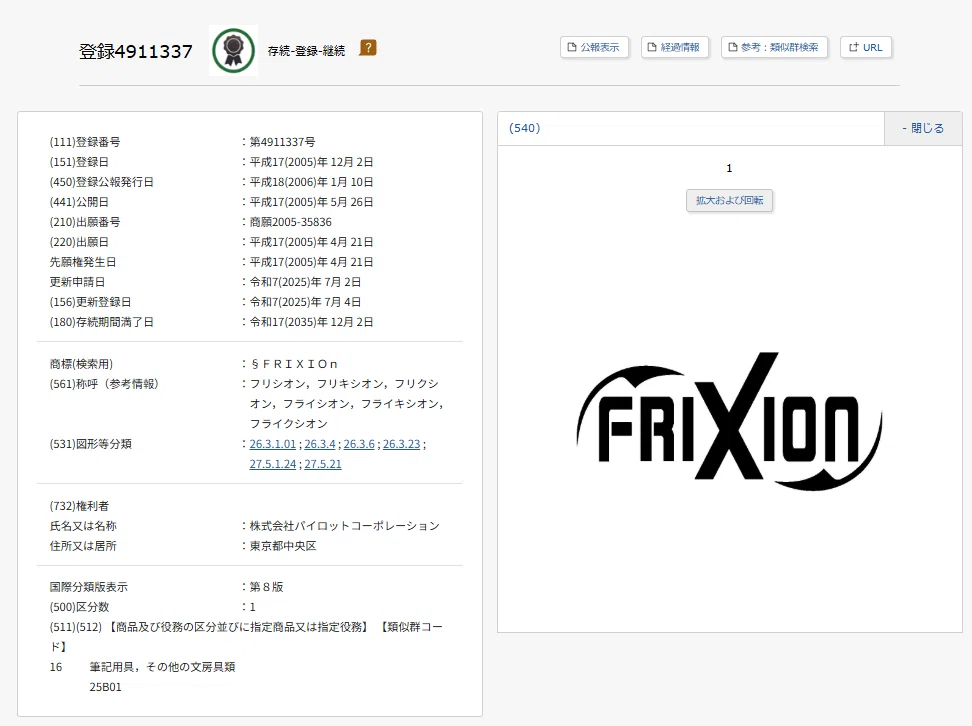972x726 pixels.
Task: Open the question mark help icon
Action: tap(368, 48)
